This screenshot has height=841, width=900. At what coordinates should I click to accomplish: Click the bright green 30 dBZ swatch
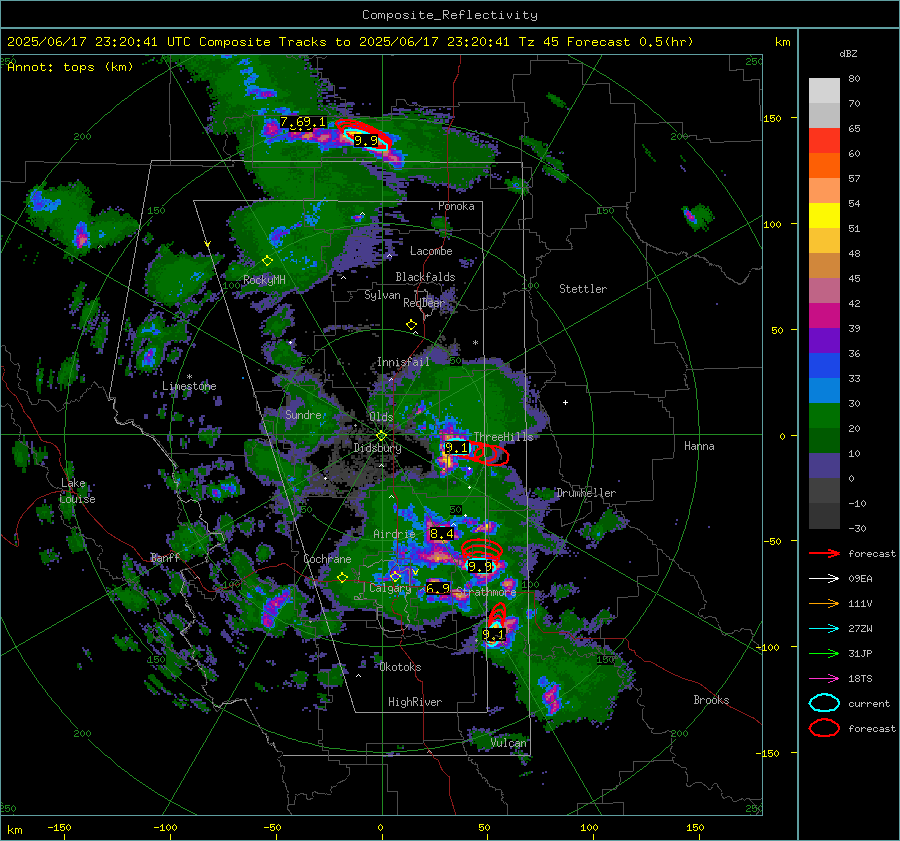click(x=824, y=415)
